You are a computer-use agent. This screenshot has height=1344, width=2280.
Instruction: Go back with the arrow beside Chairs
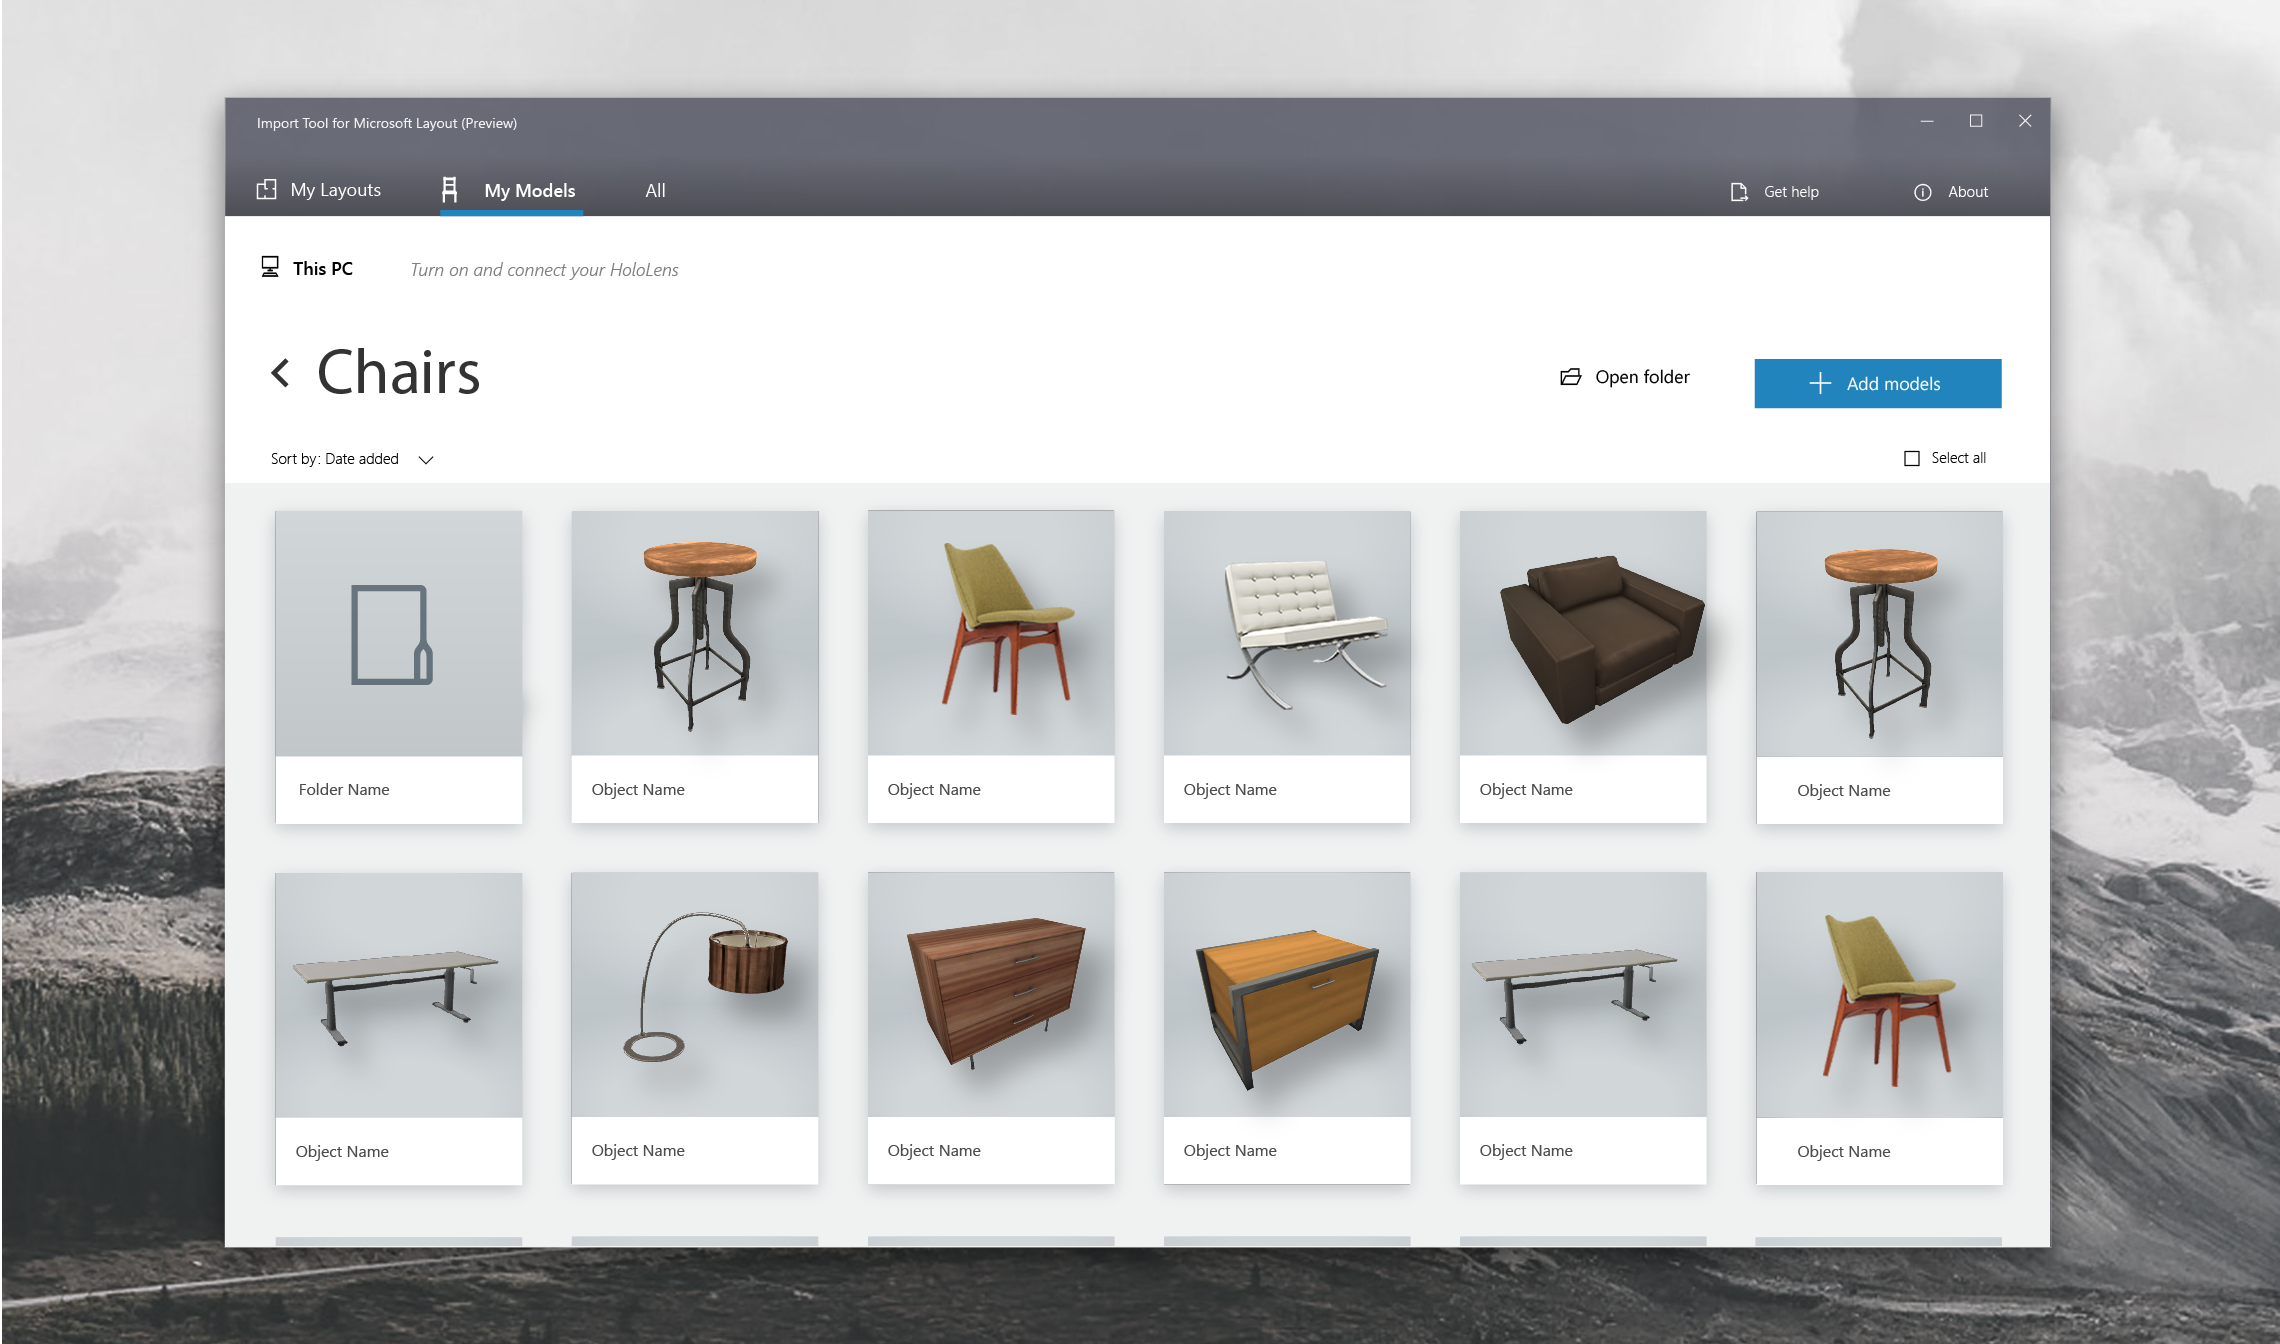click(x=281, y=373)
